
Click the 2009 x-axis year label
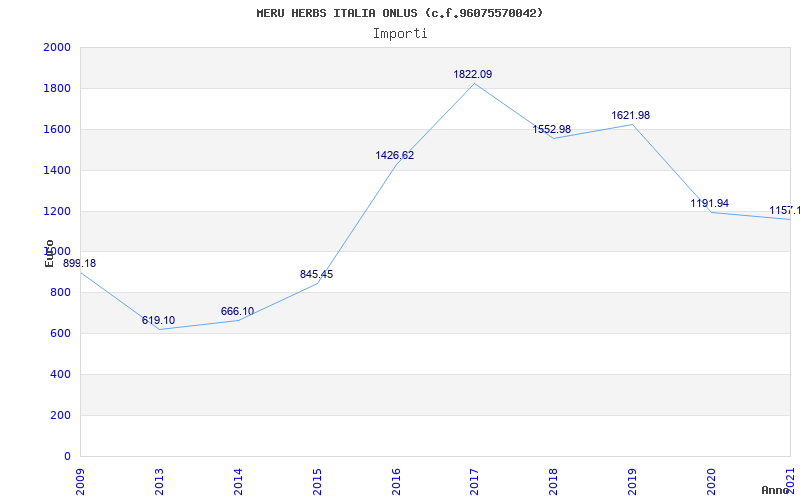pyautogui.click(x=81, y=482)
